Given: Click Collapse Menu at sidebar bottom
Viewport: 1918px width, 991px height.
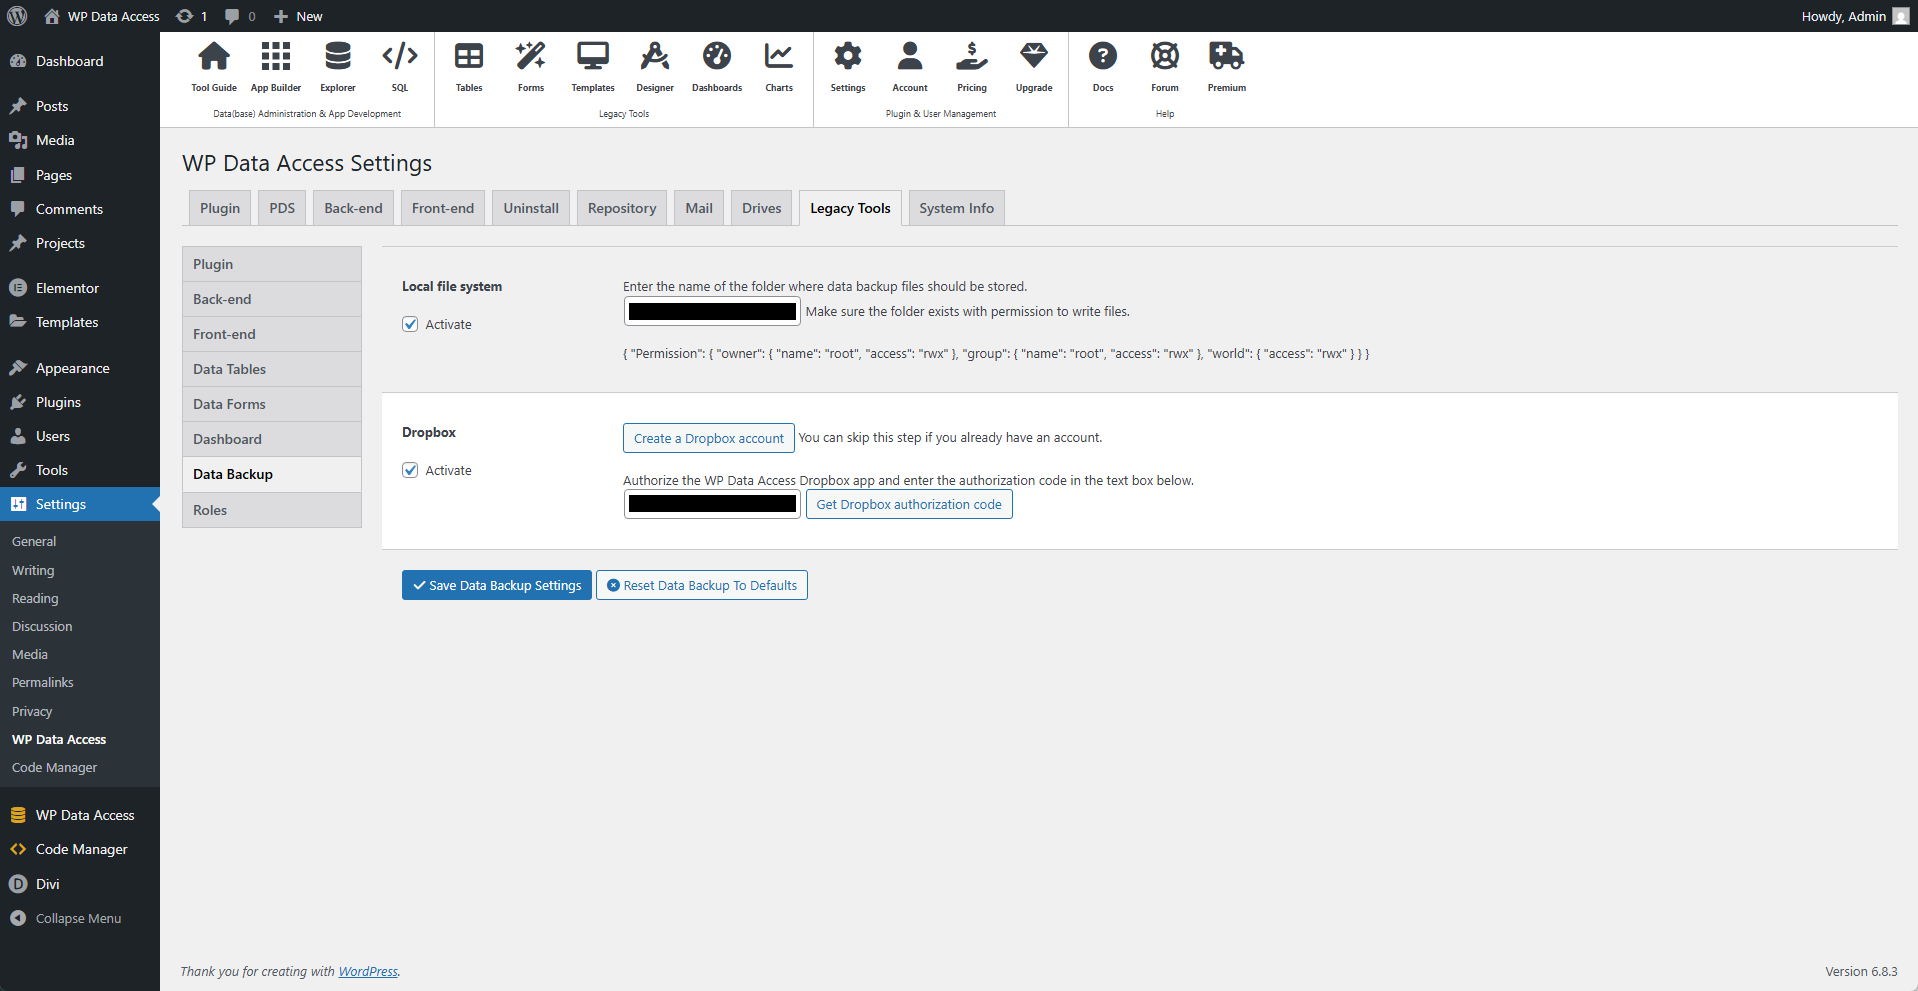Looking at the screenshot, I should click(x=77, y=917).
